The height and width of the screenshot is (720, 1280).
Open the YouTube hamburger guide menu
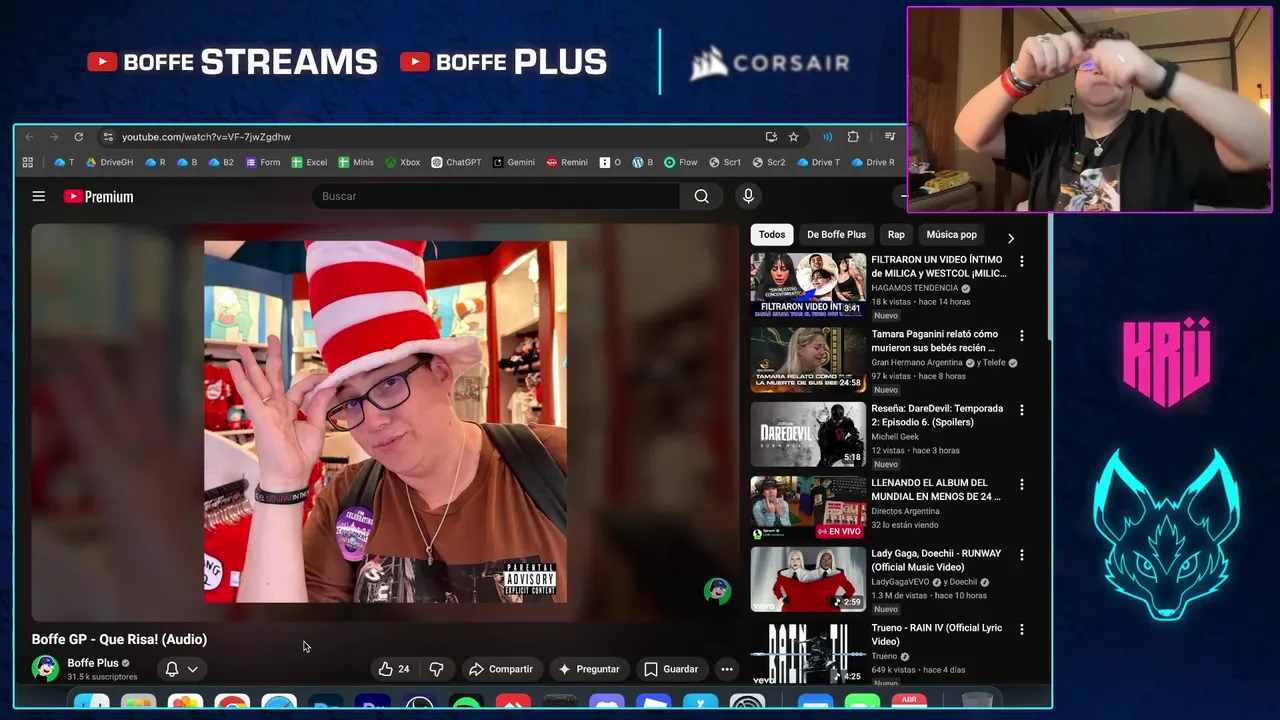[x=39, y=196]
